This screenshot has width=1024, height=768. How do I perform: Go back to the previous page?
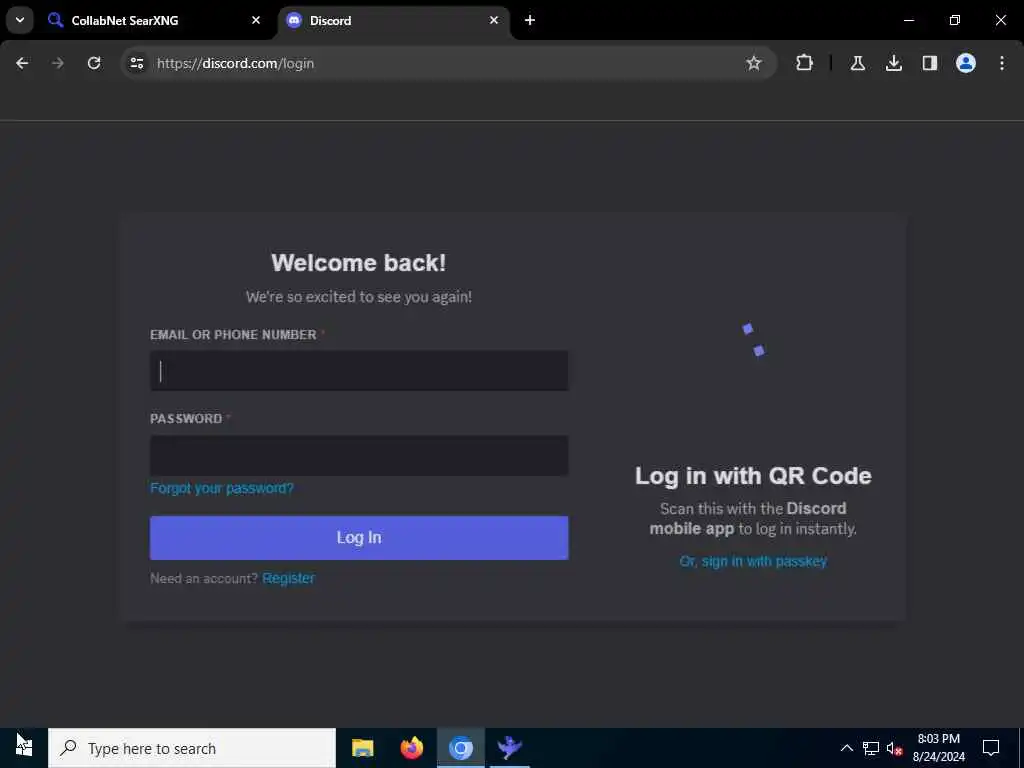22,63
